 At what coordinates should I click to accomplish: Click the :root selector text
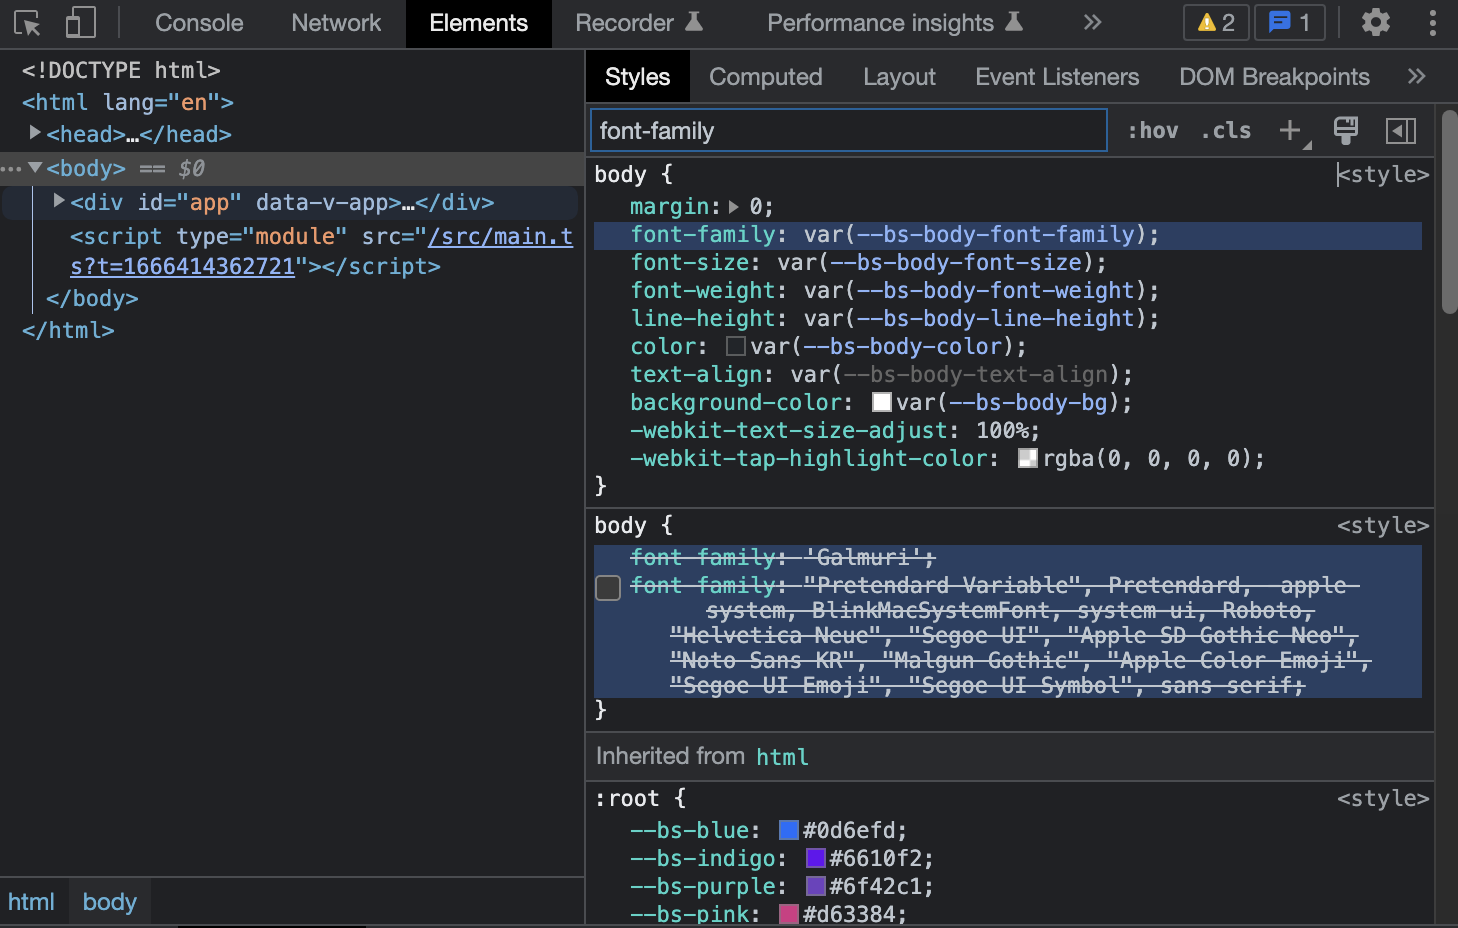pyautogui.click(x=627, y=798)
